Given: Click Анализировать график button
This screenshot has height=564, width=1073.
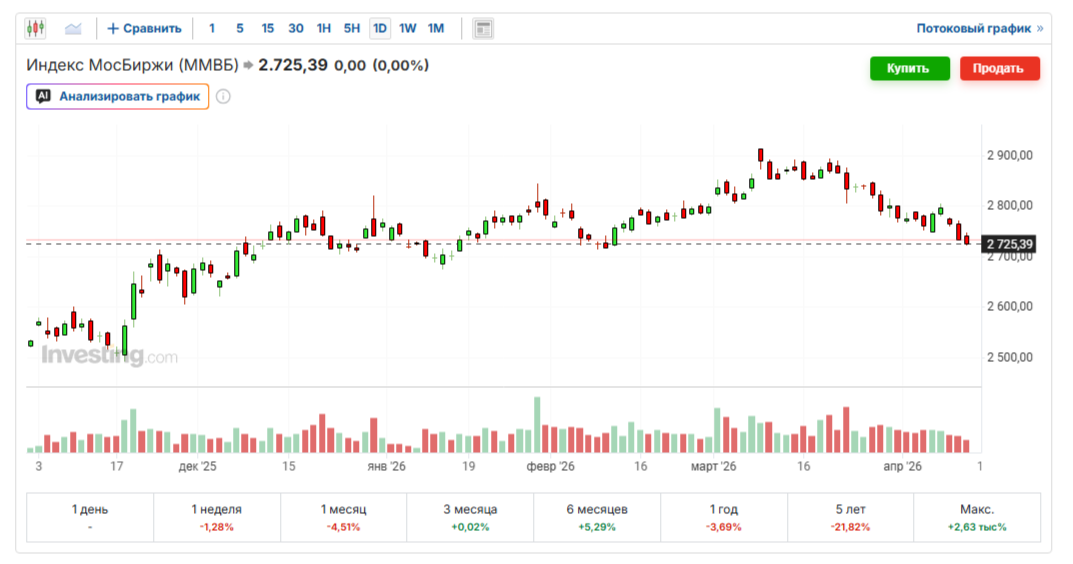Looking at the screenshot, I should tap(118, 97).
